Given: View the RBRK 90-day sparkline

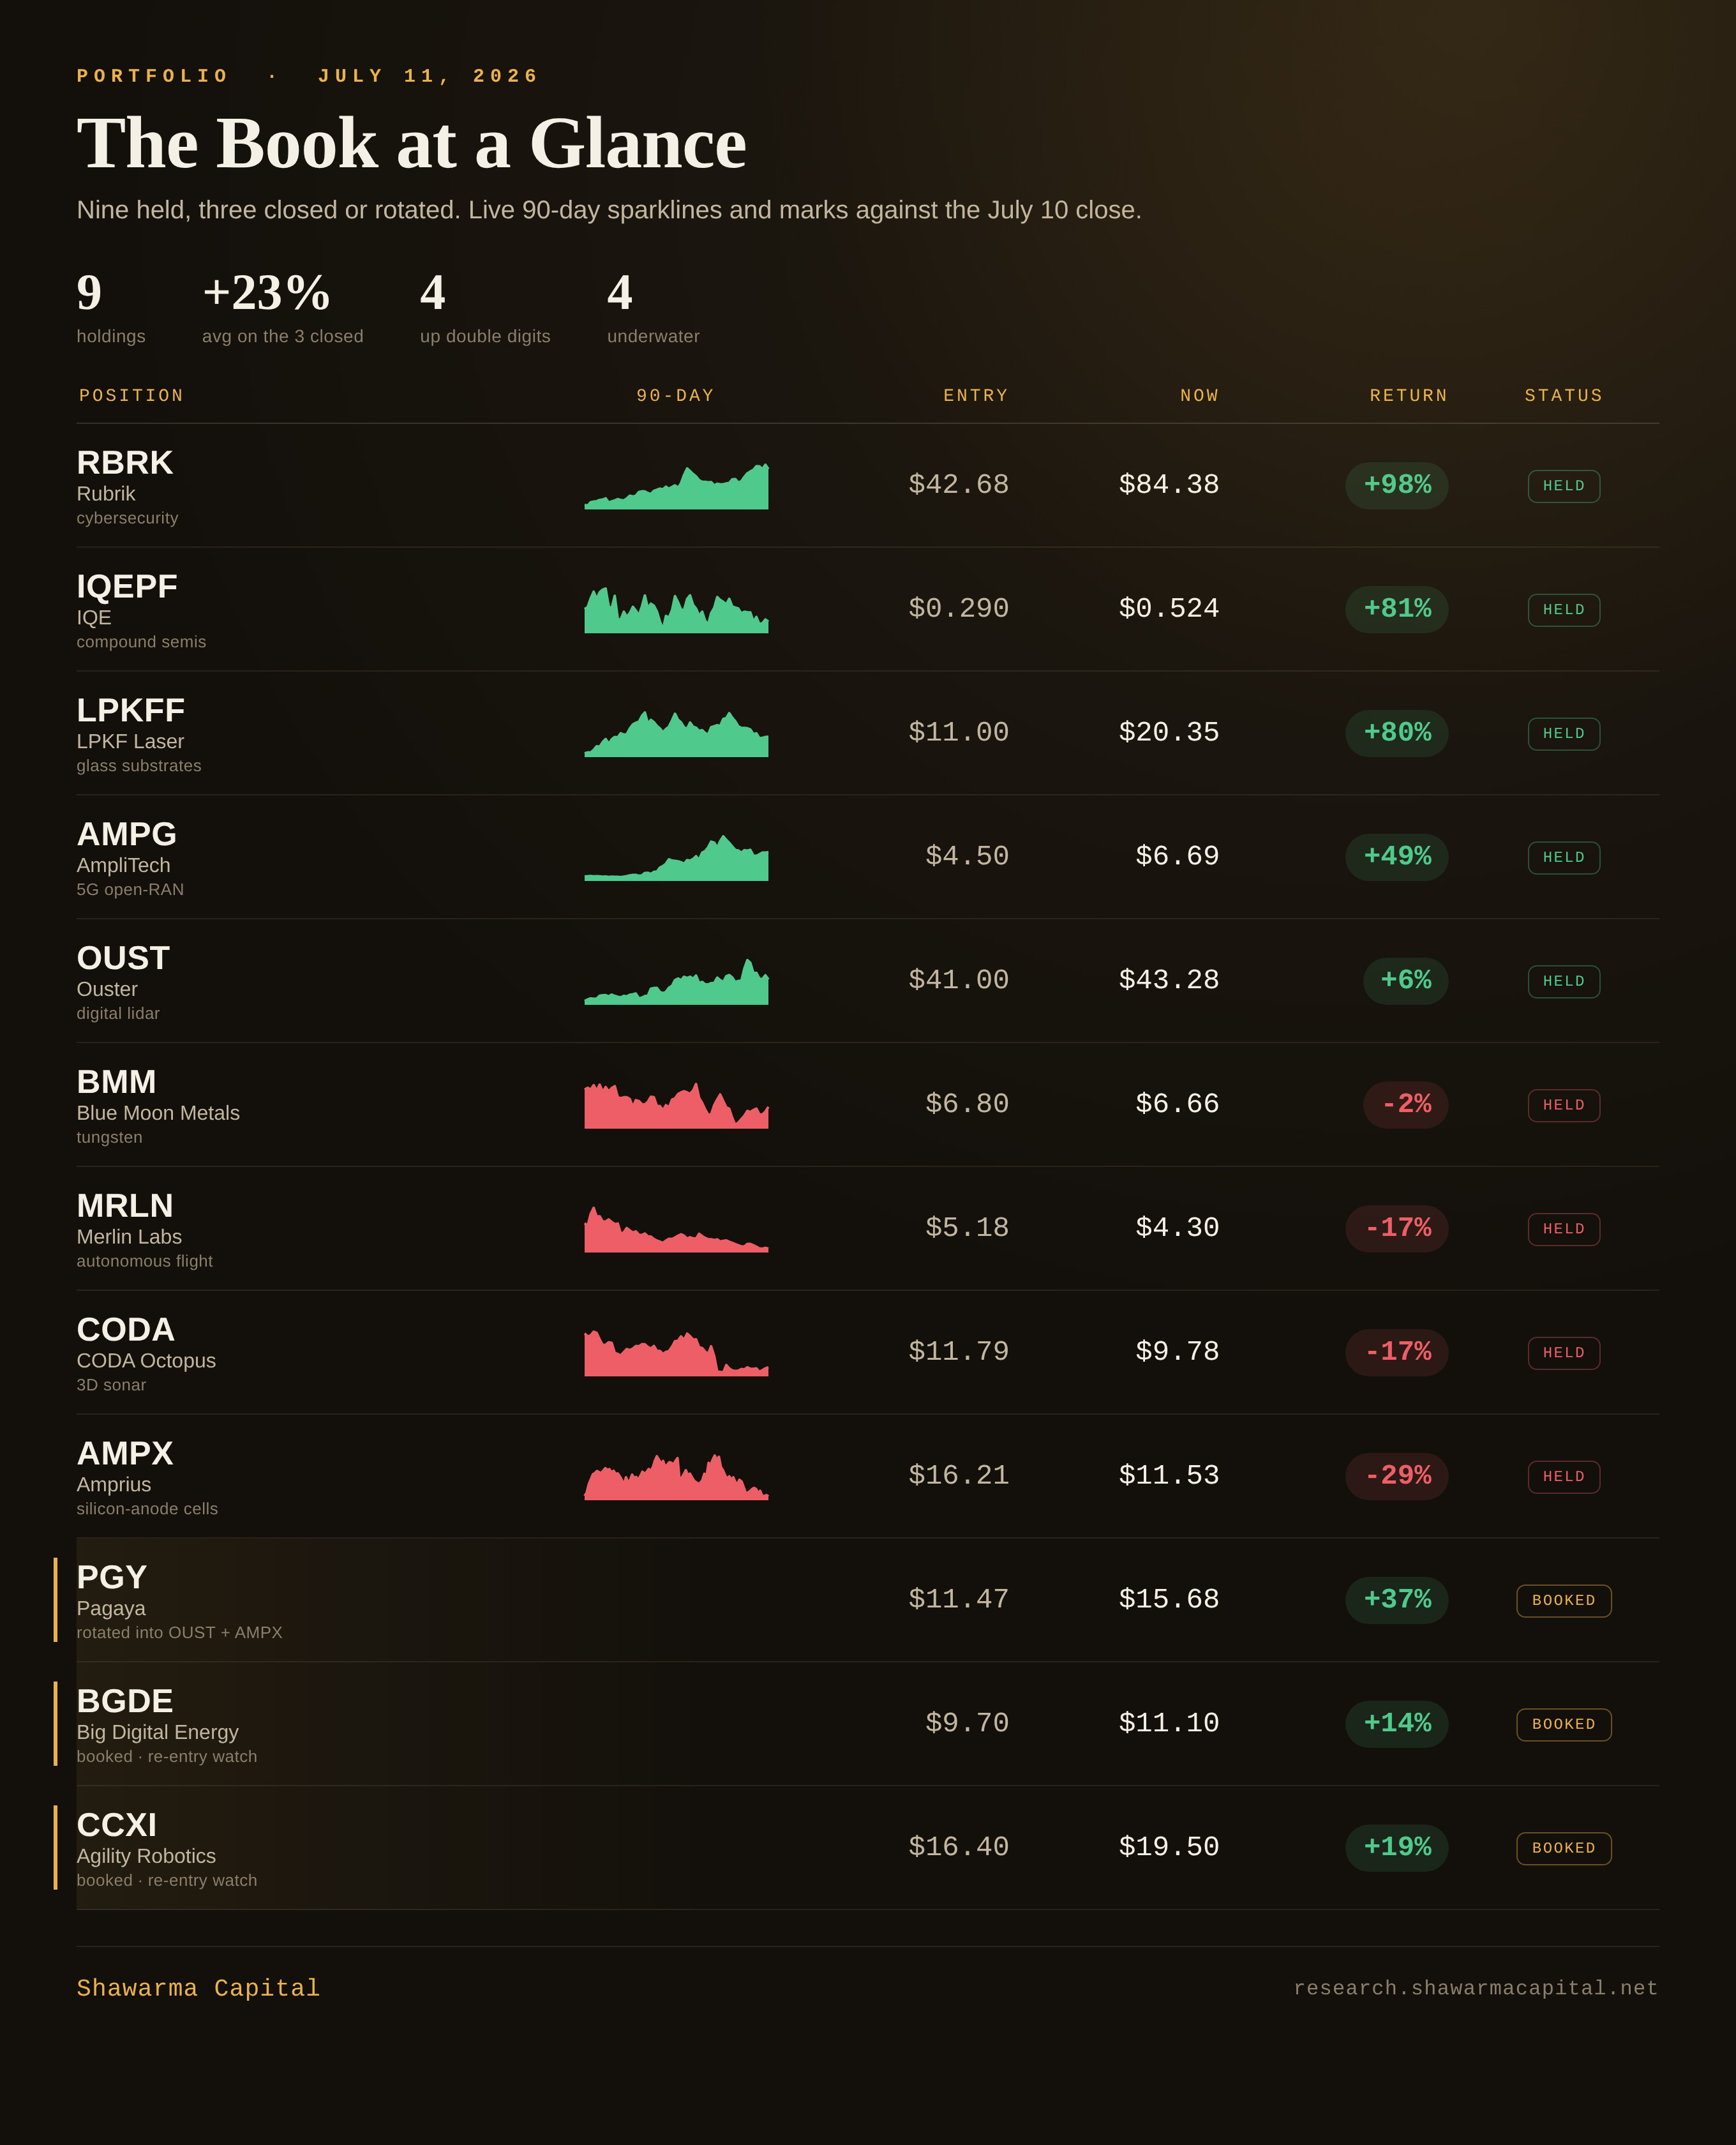Looking at the screenshot, I should pos(676,486).
